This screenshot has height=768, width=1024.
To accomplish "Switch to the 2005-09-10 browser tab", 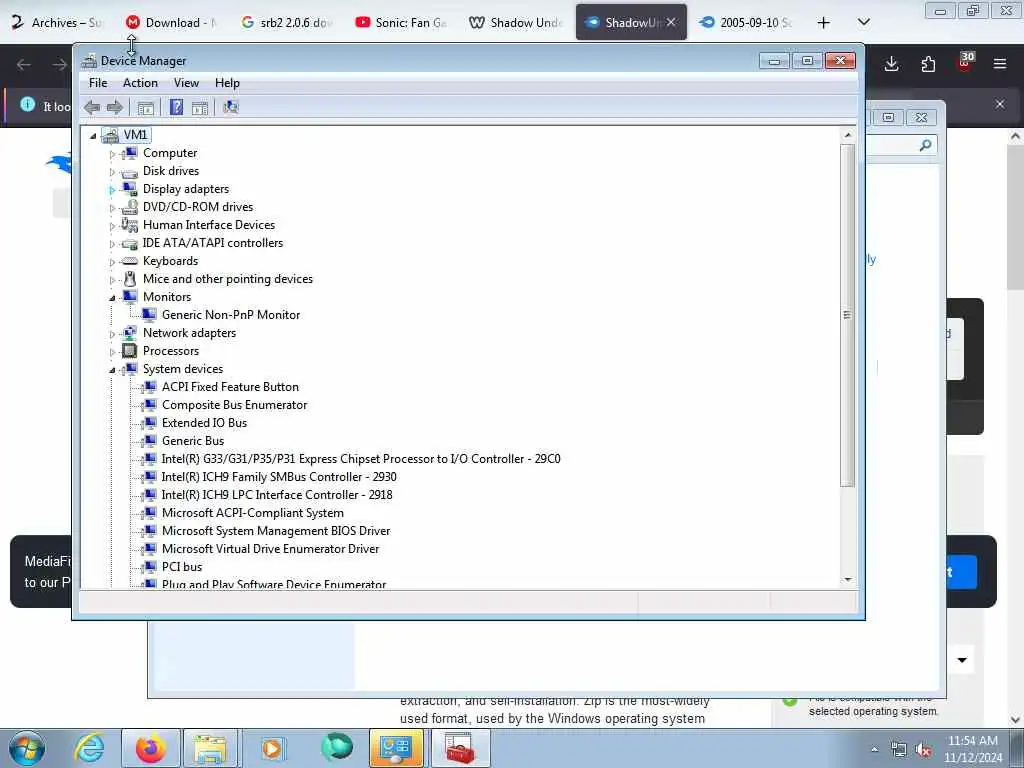I will coord(746,22).
